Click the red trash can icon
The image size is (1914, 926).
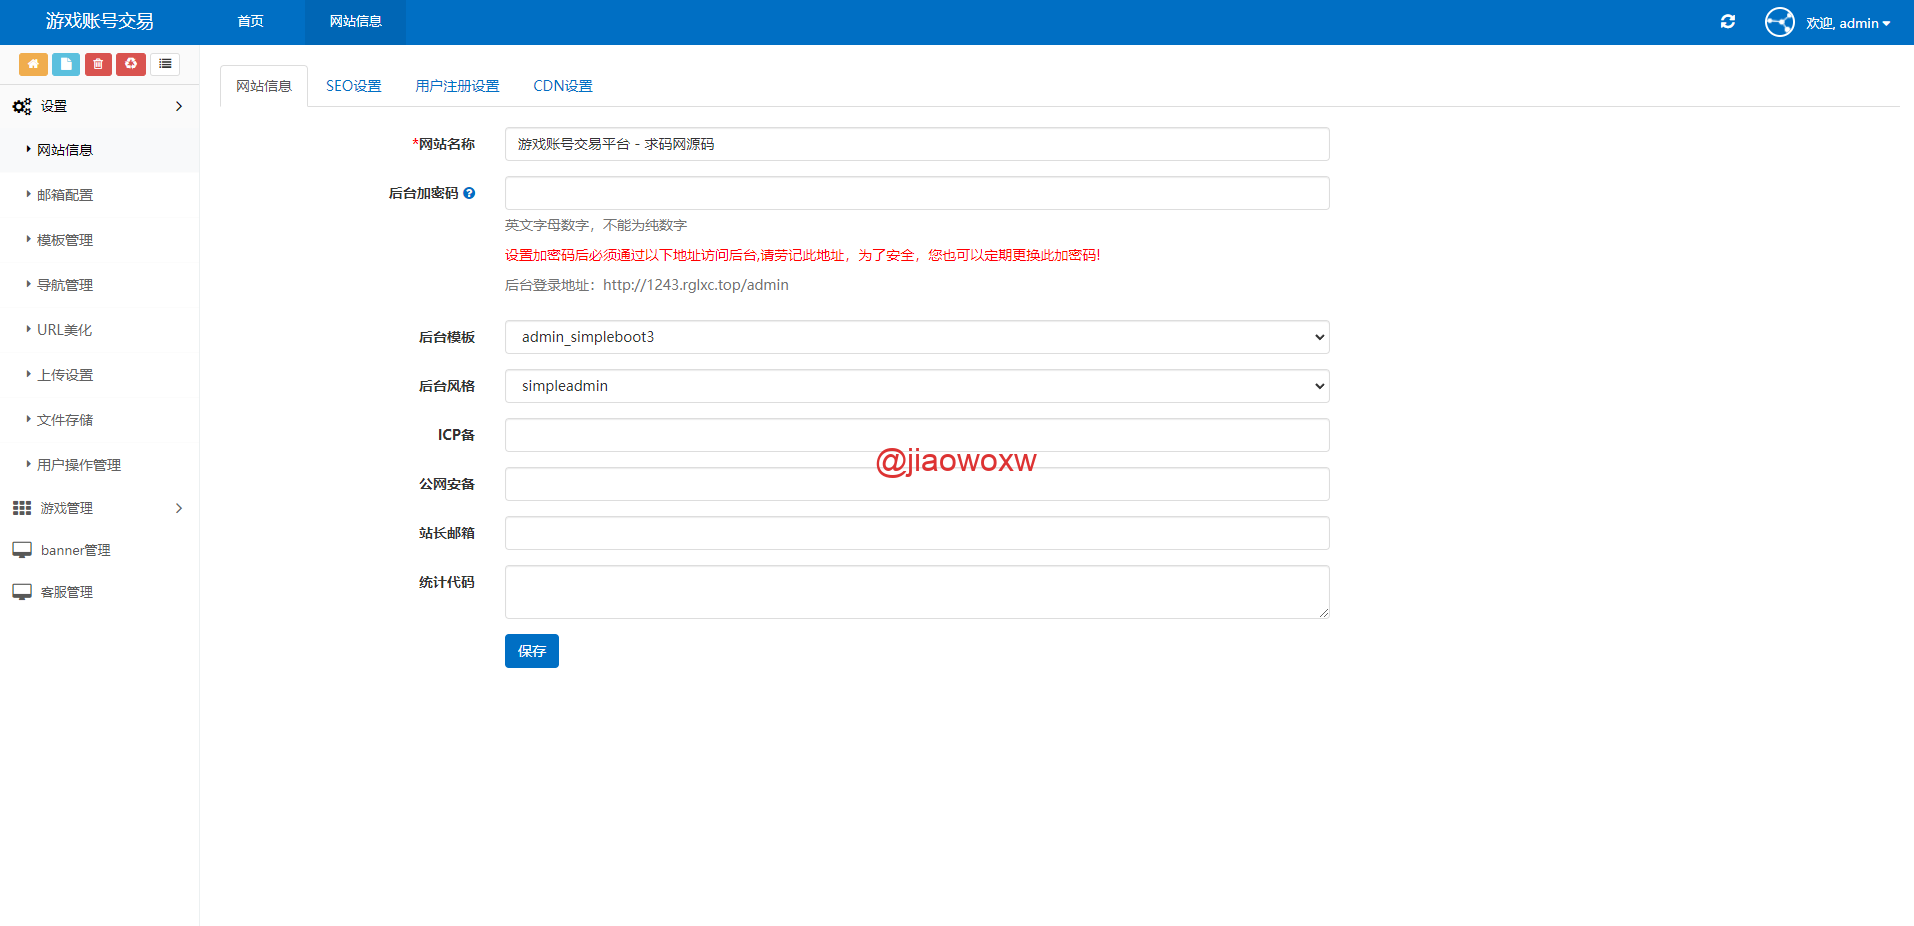point(98,64)
